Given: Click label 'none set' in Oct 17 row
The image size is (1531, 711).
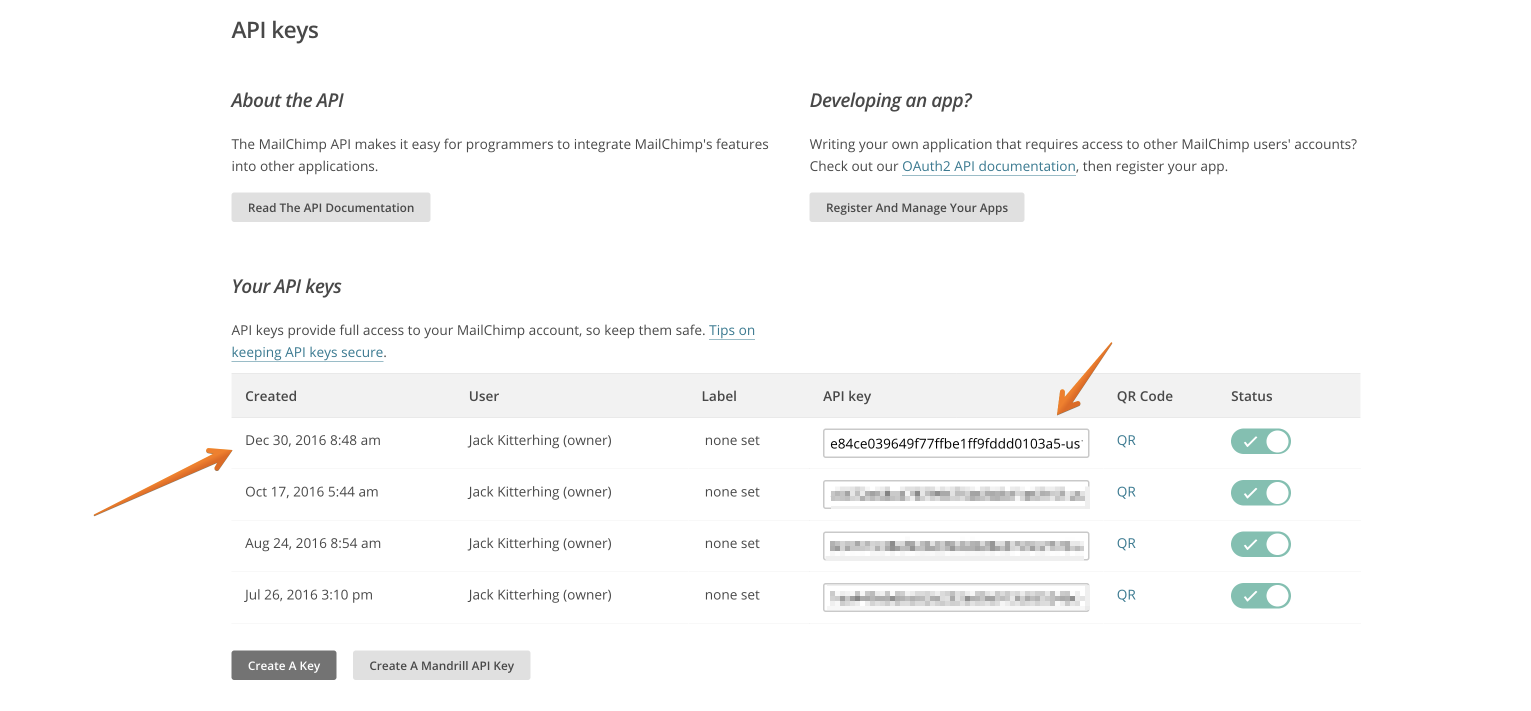Looking at the screenshot, I should 732,492.
